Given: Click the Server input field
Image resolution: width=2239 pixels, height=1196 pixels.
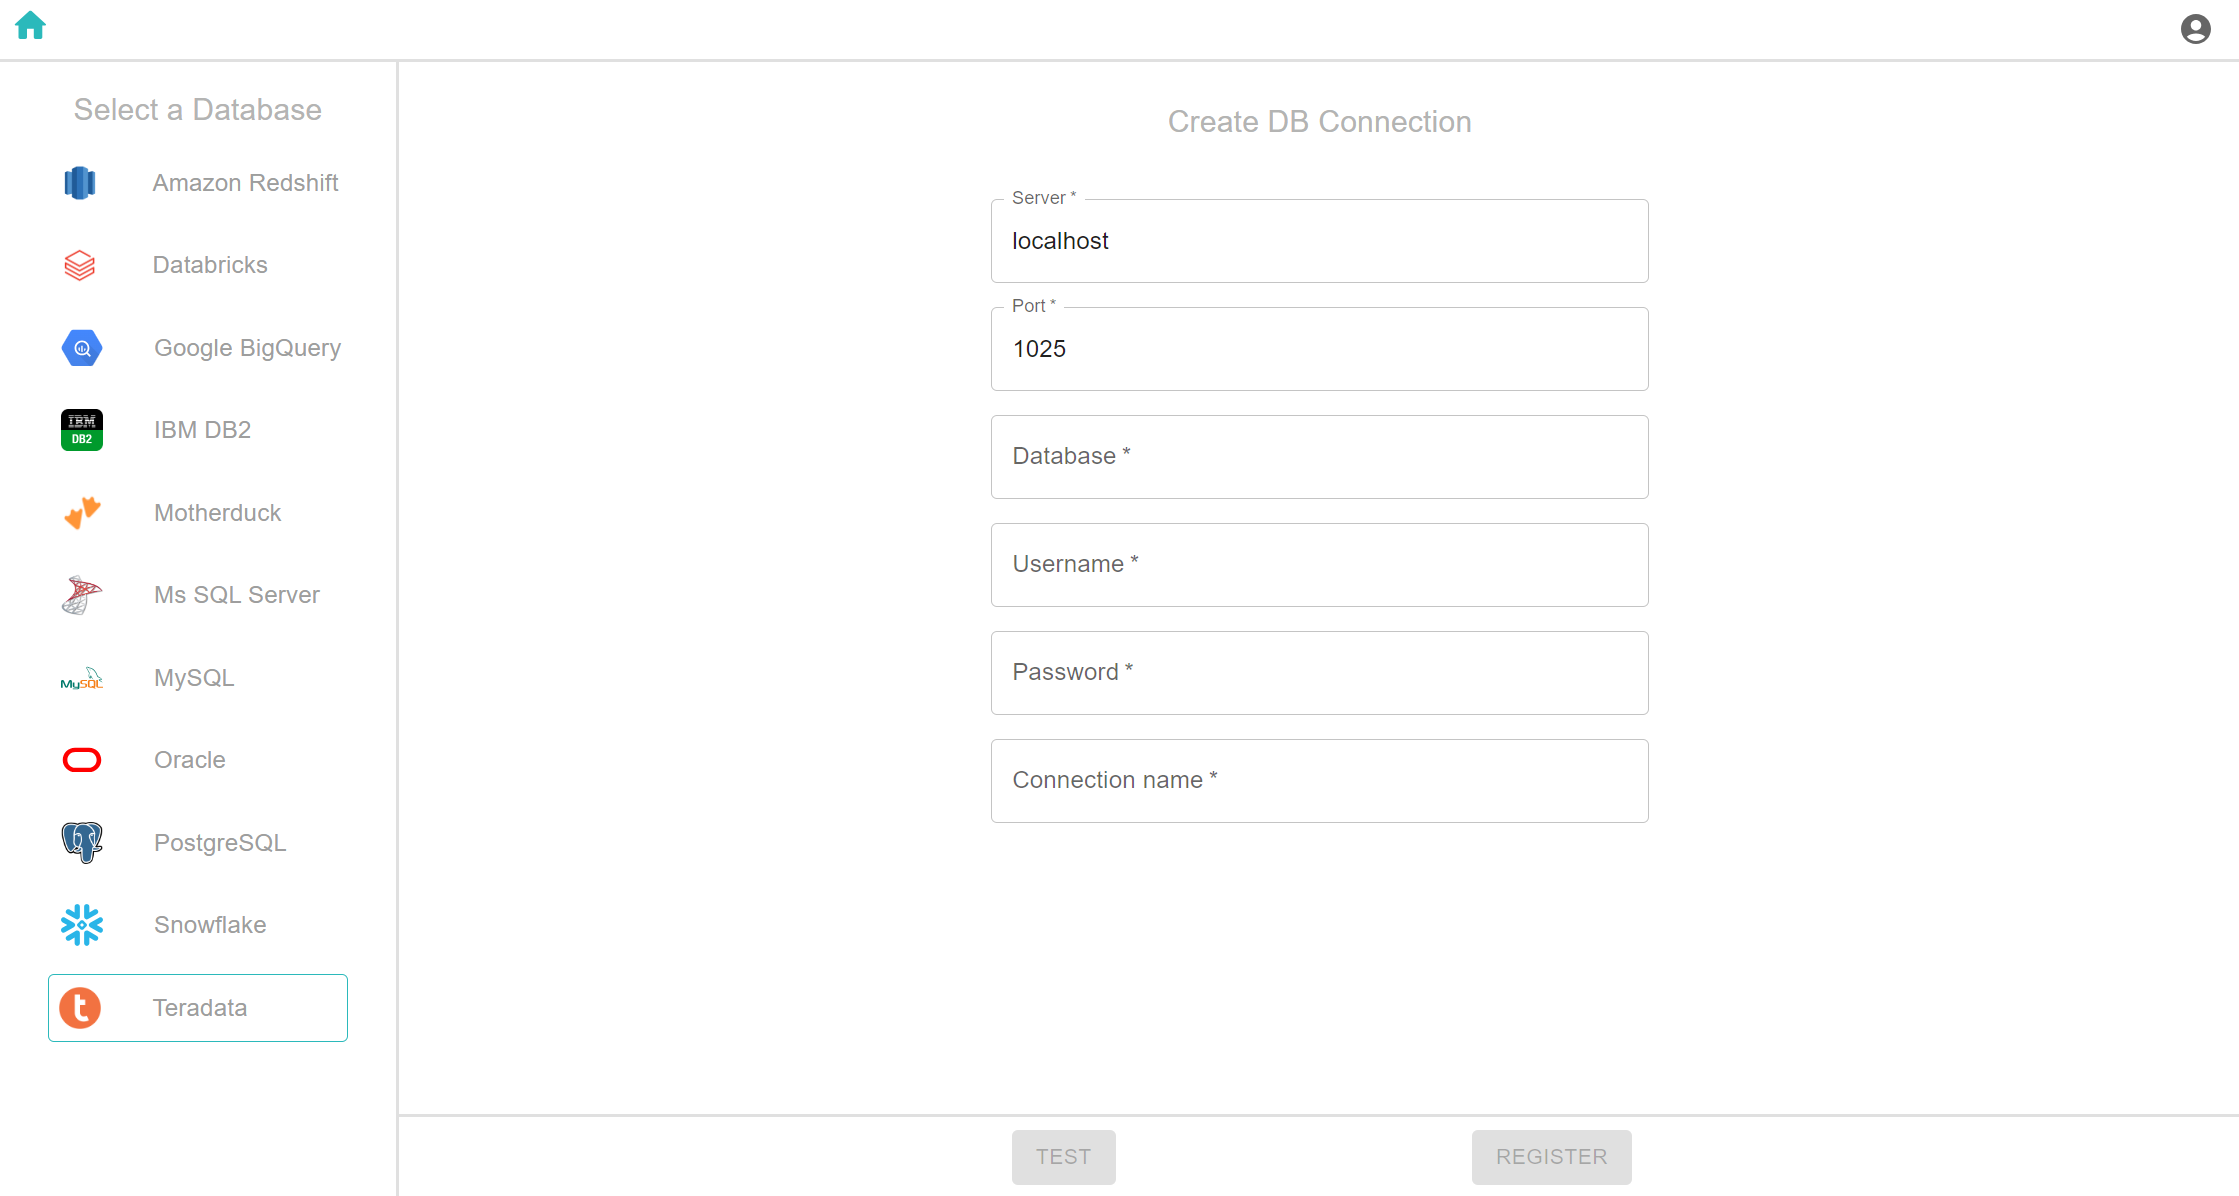Looking at the screenshot, I should click(x=1319, y=241).
